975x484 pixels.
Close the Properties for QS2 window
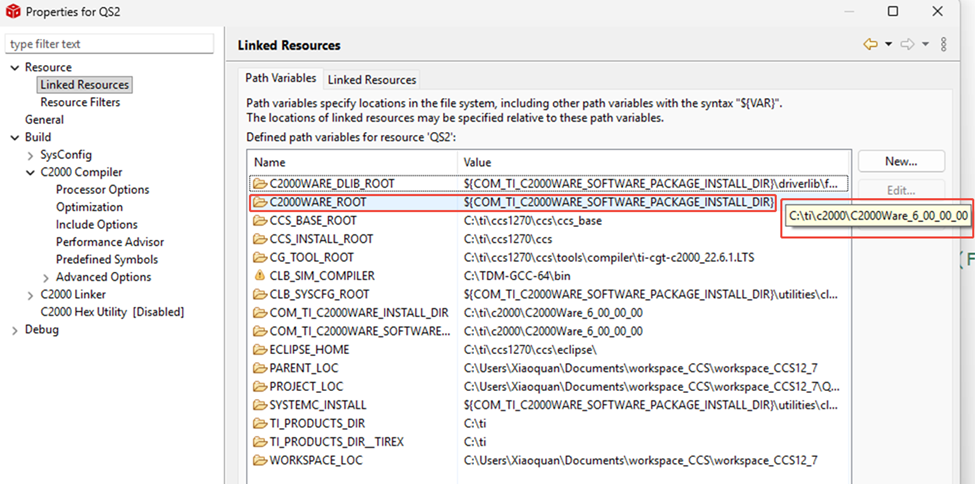point(938,11)
